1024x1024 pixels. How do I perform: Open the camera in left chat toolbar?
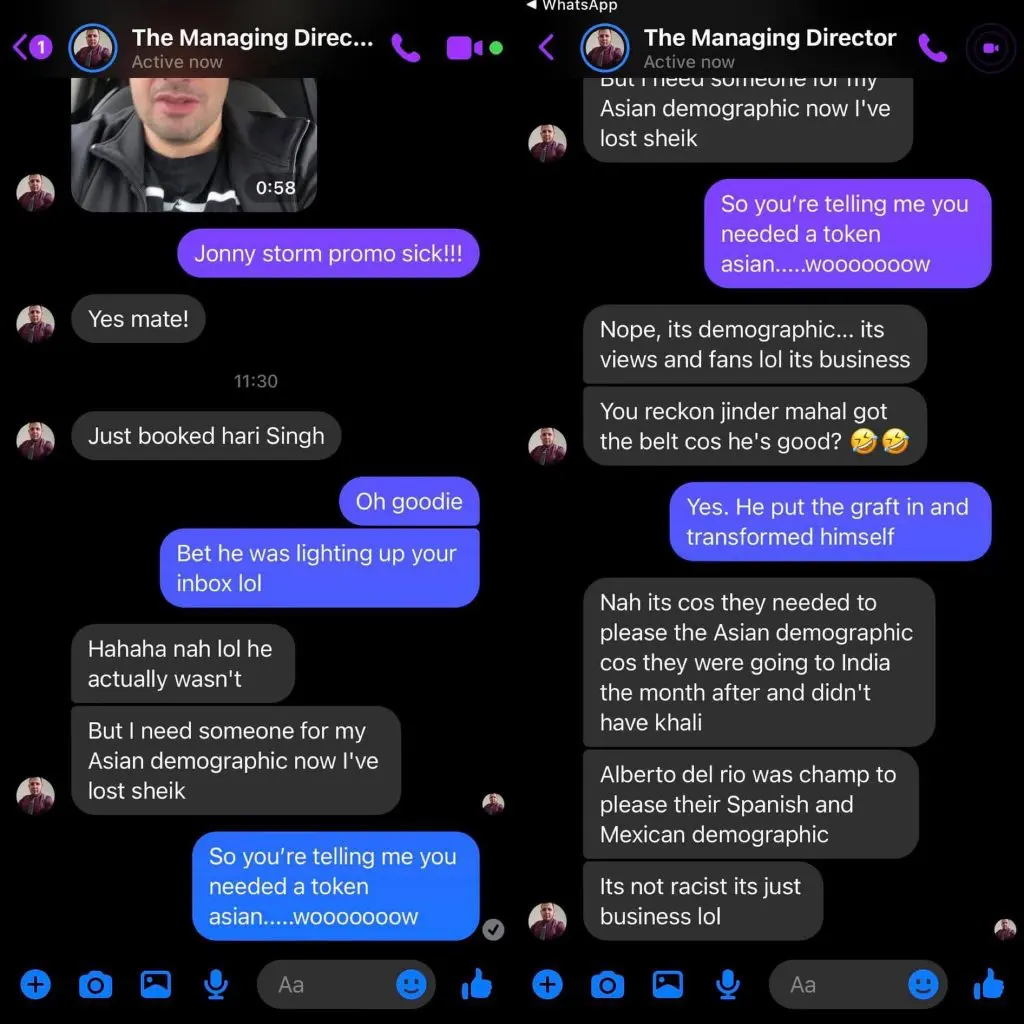coord(95,984)
